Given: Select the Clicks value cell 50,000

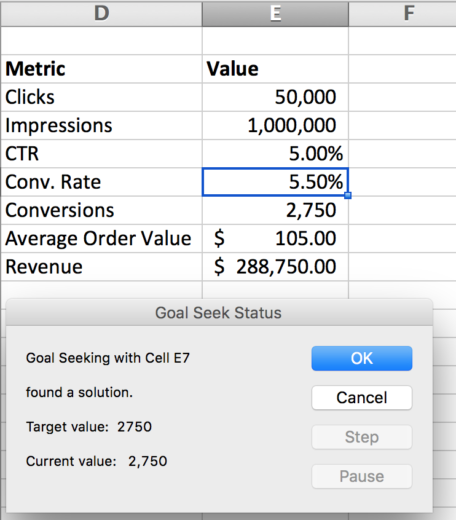Looking at the screenshot, I should (x=275, y=97).
